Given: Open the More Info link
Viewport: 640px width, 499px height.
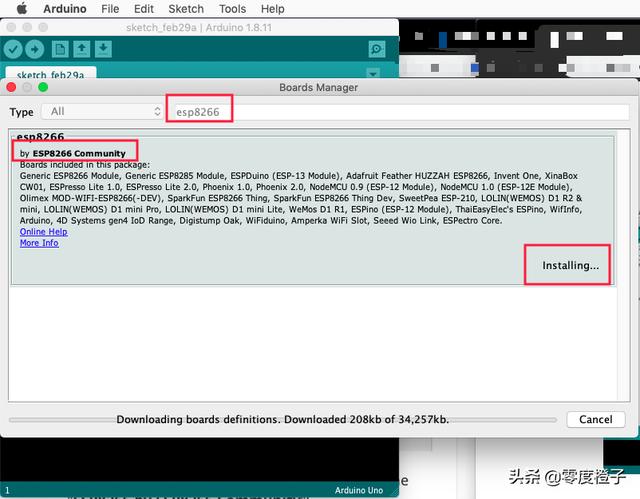Looking at the screenshot, I should 39,243.
